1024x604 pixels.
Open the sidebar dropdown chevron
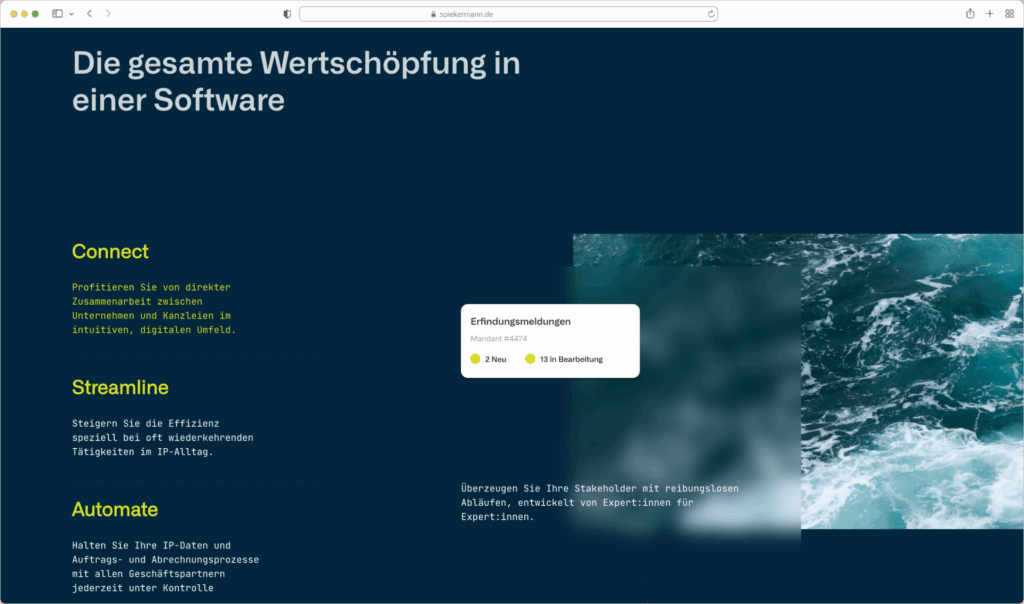coord(71,14)
